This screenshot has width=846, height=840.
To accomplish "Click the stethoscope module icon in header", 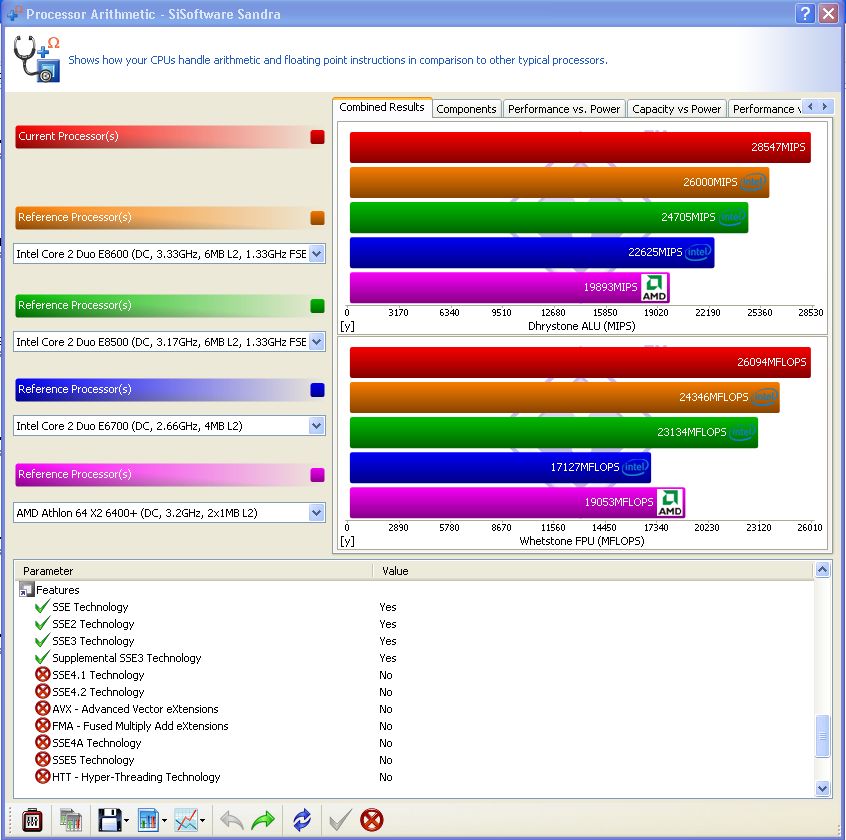I will 37,59.
